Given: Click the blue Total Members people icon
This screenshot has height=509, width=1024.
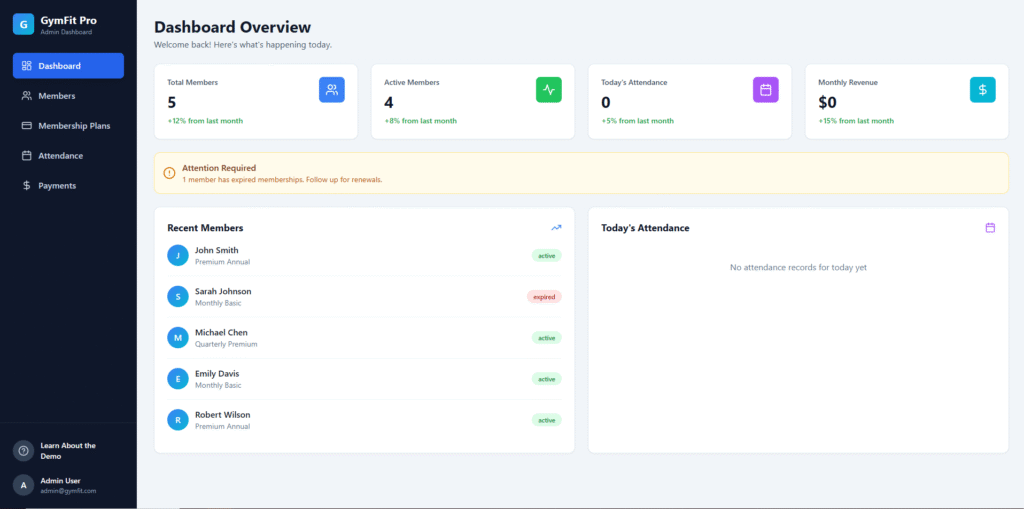Looking at the screenshot, I should (332, 90).
